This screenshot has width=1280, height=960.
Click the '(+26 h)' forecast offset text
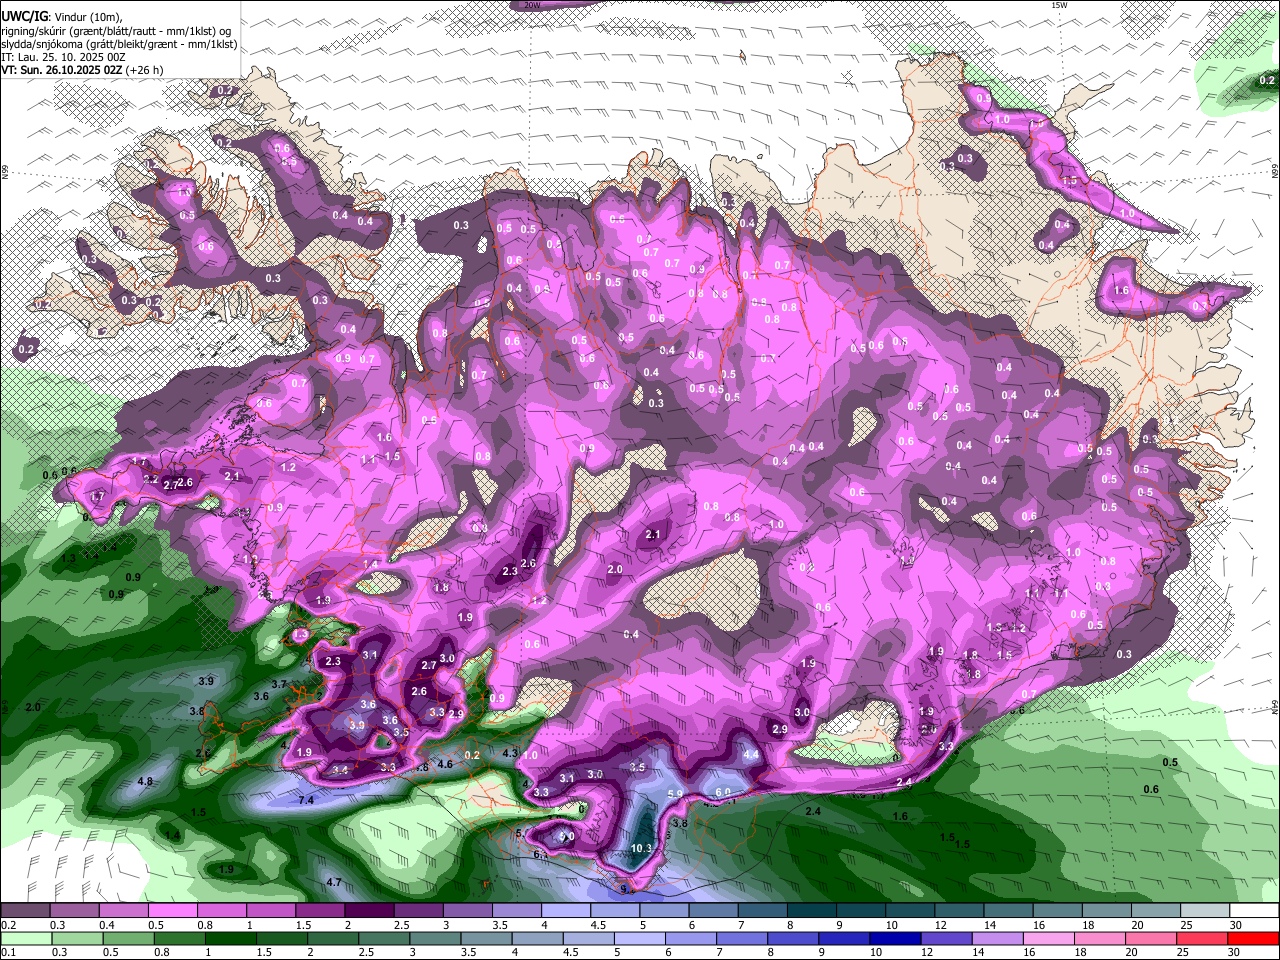tap(145, 70)
